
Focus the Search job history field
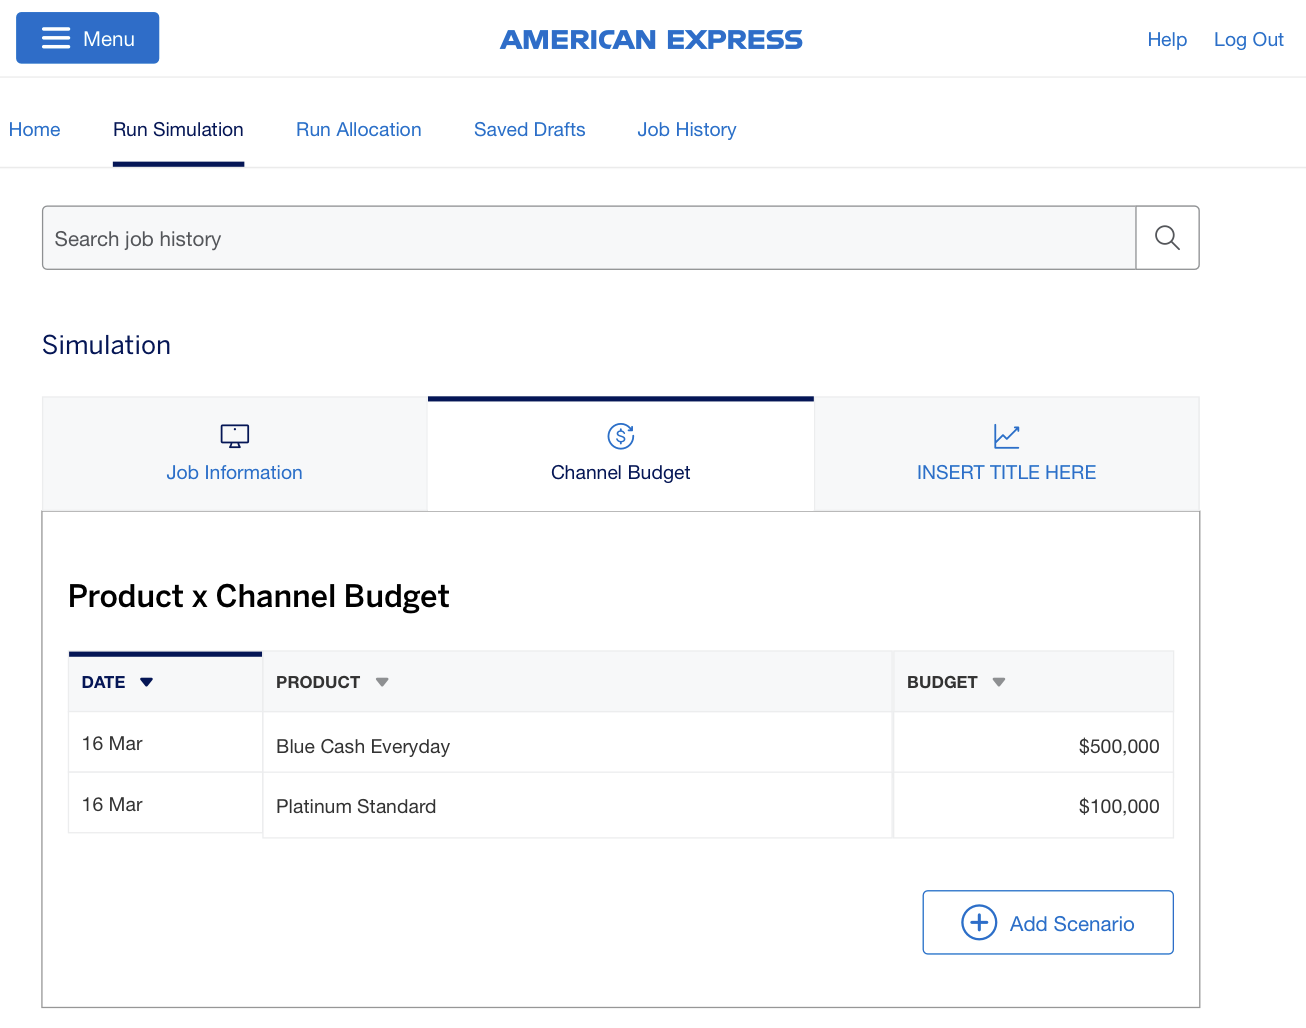point(589,238)
